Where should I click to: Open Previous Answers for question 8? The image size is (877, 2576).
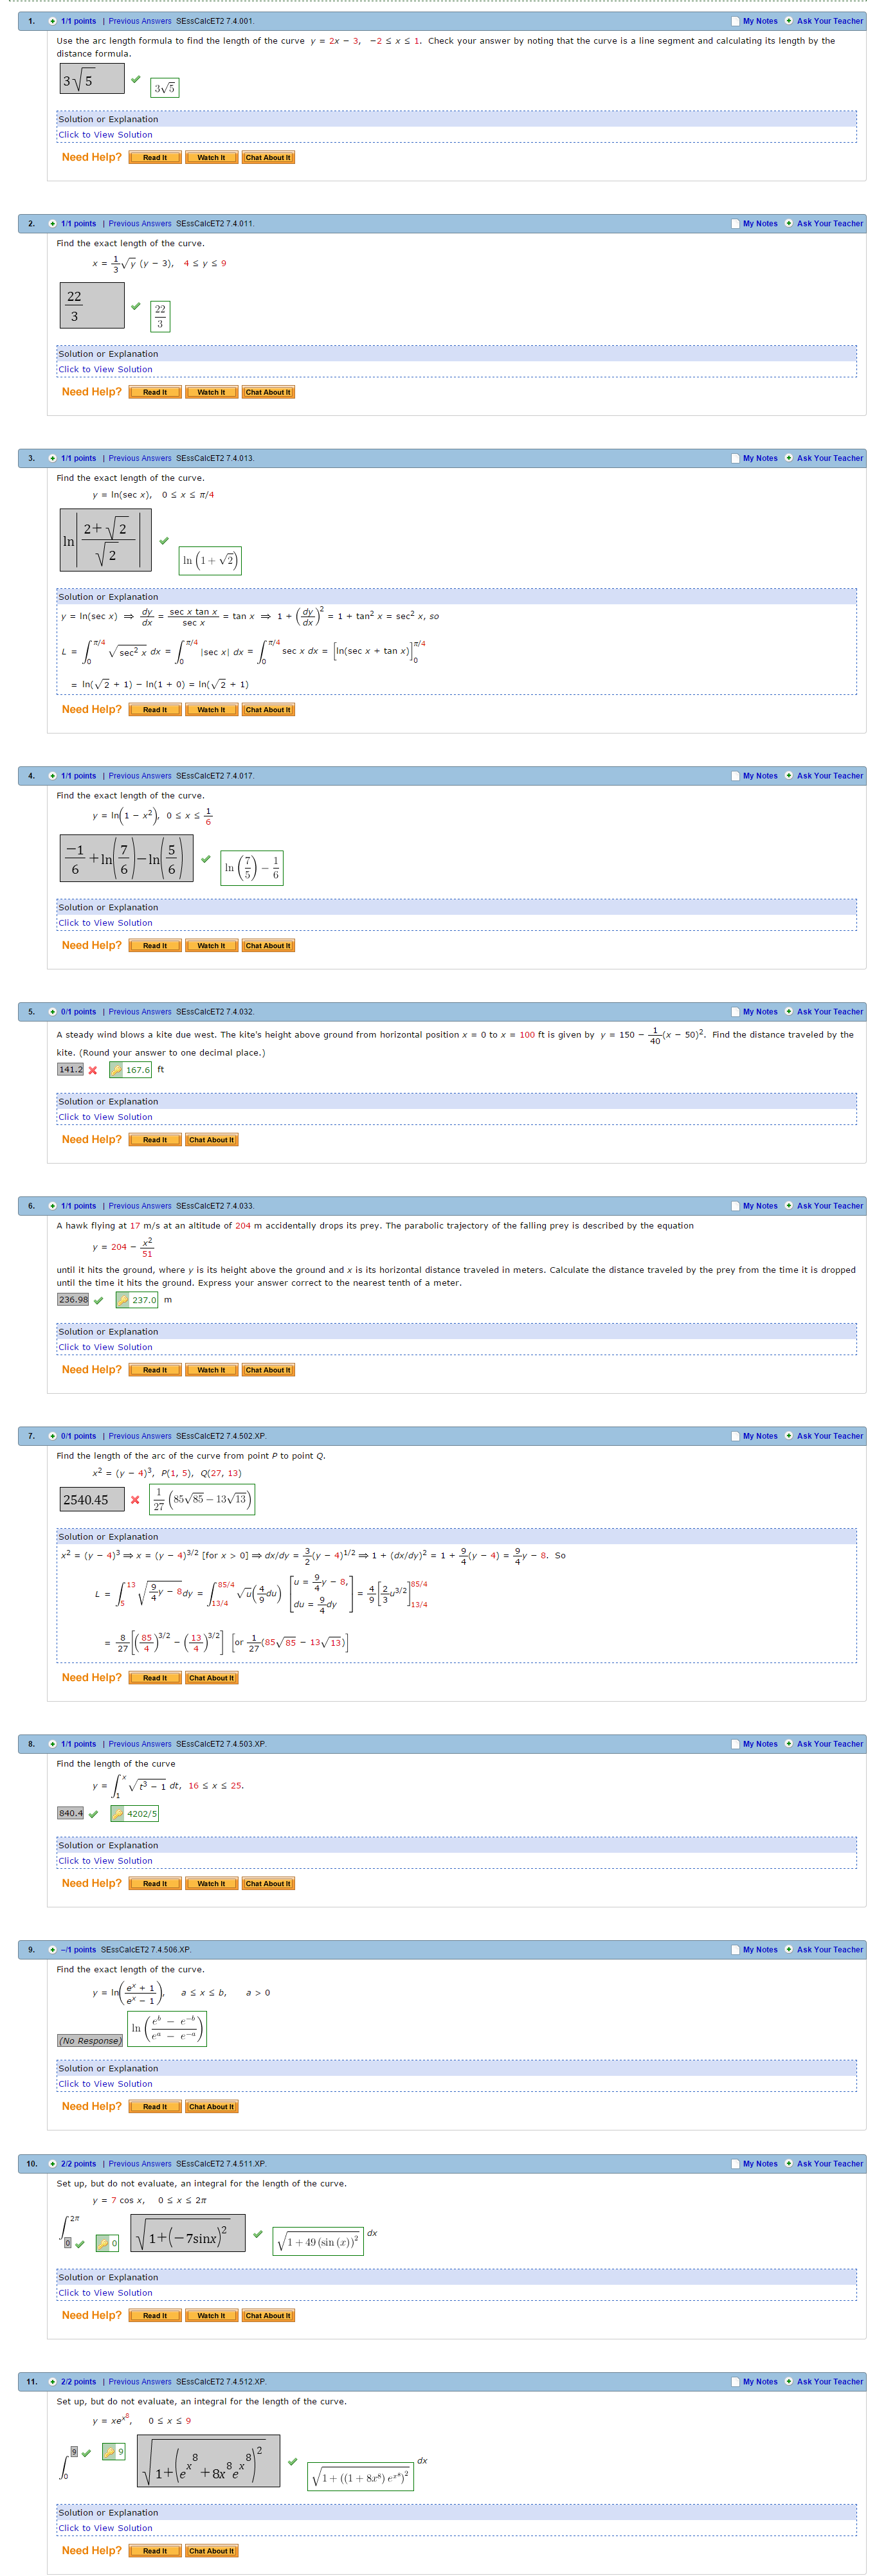(139, 1744)
